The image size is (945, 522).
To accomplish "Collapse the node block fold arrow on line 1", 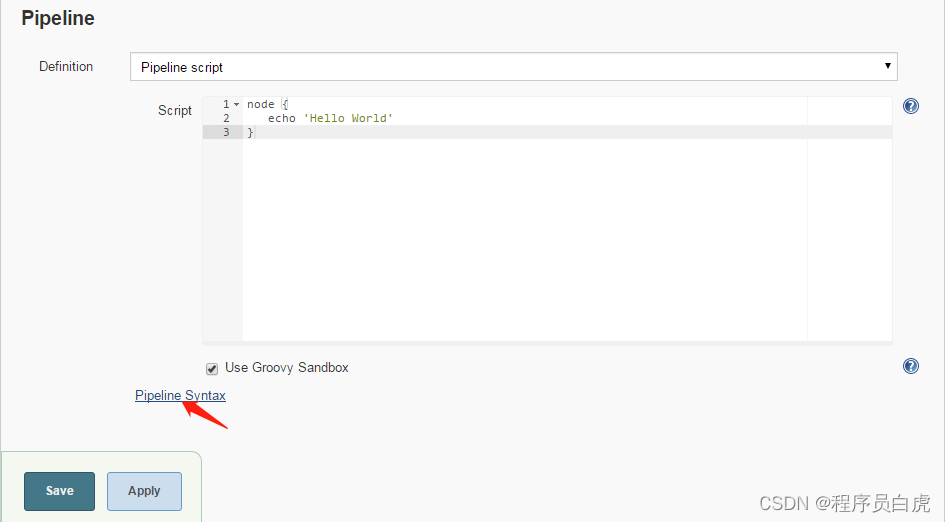I will 236,104.
